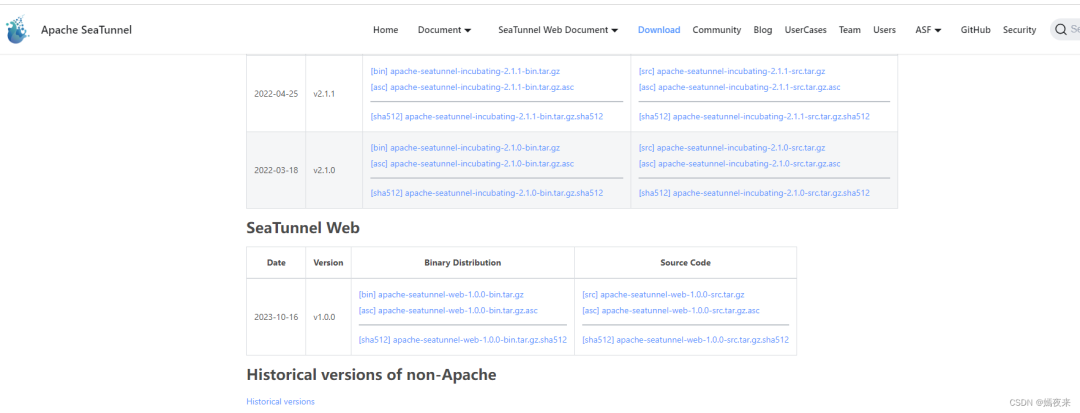Open incubating-2.1.0 bin asc signature
Screen dimensions: 1080x413
pyautogui.click(x=472, y=164)
